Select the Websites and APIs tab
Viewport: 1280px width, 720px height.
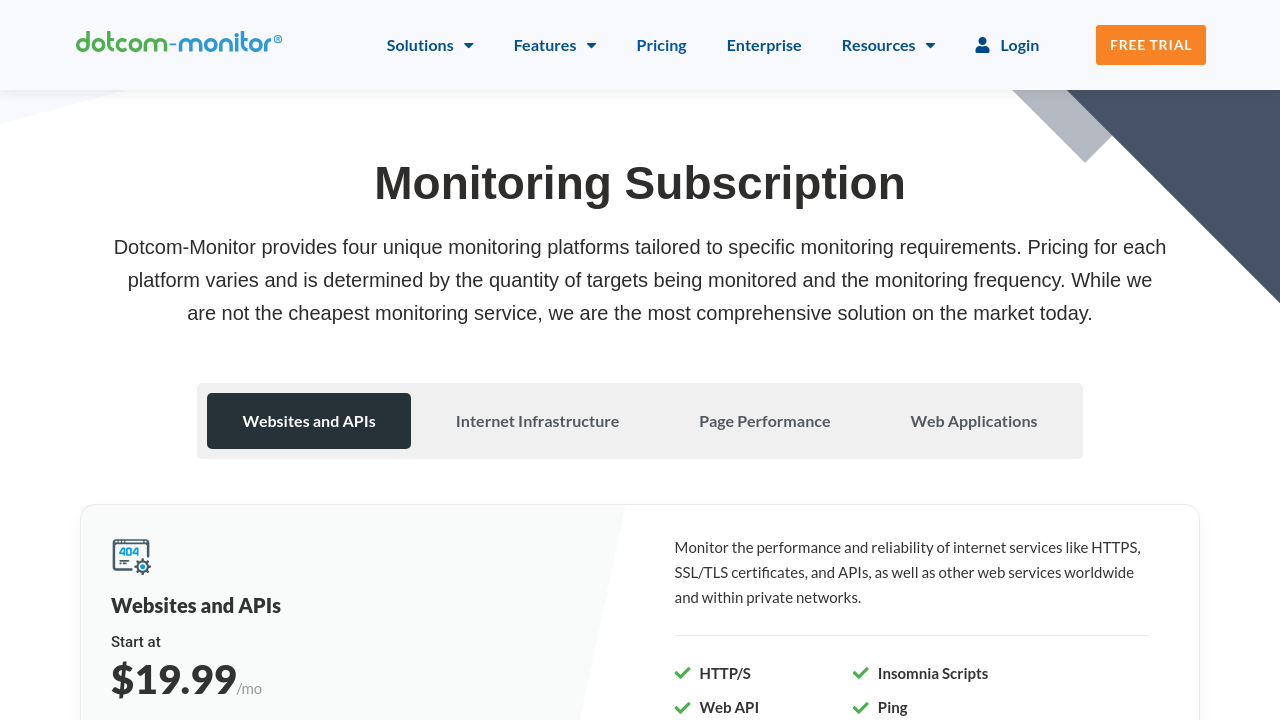click(309, 421)
